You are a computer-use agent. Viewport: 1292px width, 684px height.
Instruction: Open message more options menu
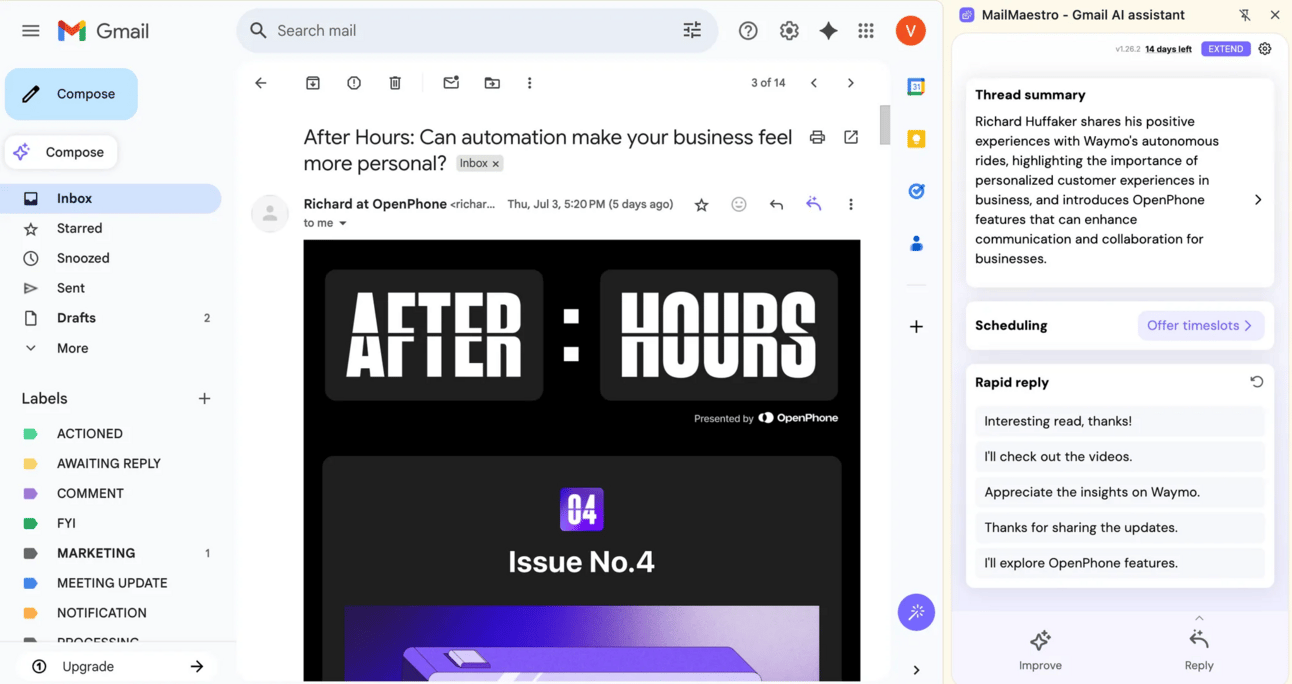(851, 205)
